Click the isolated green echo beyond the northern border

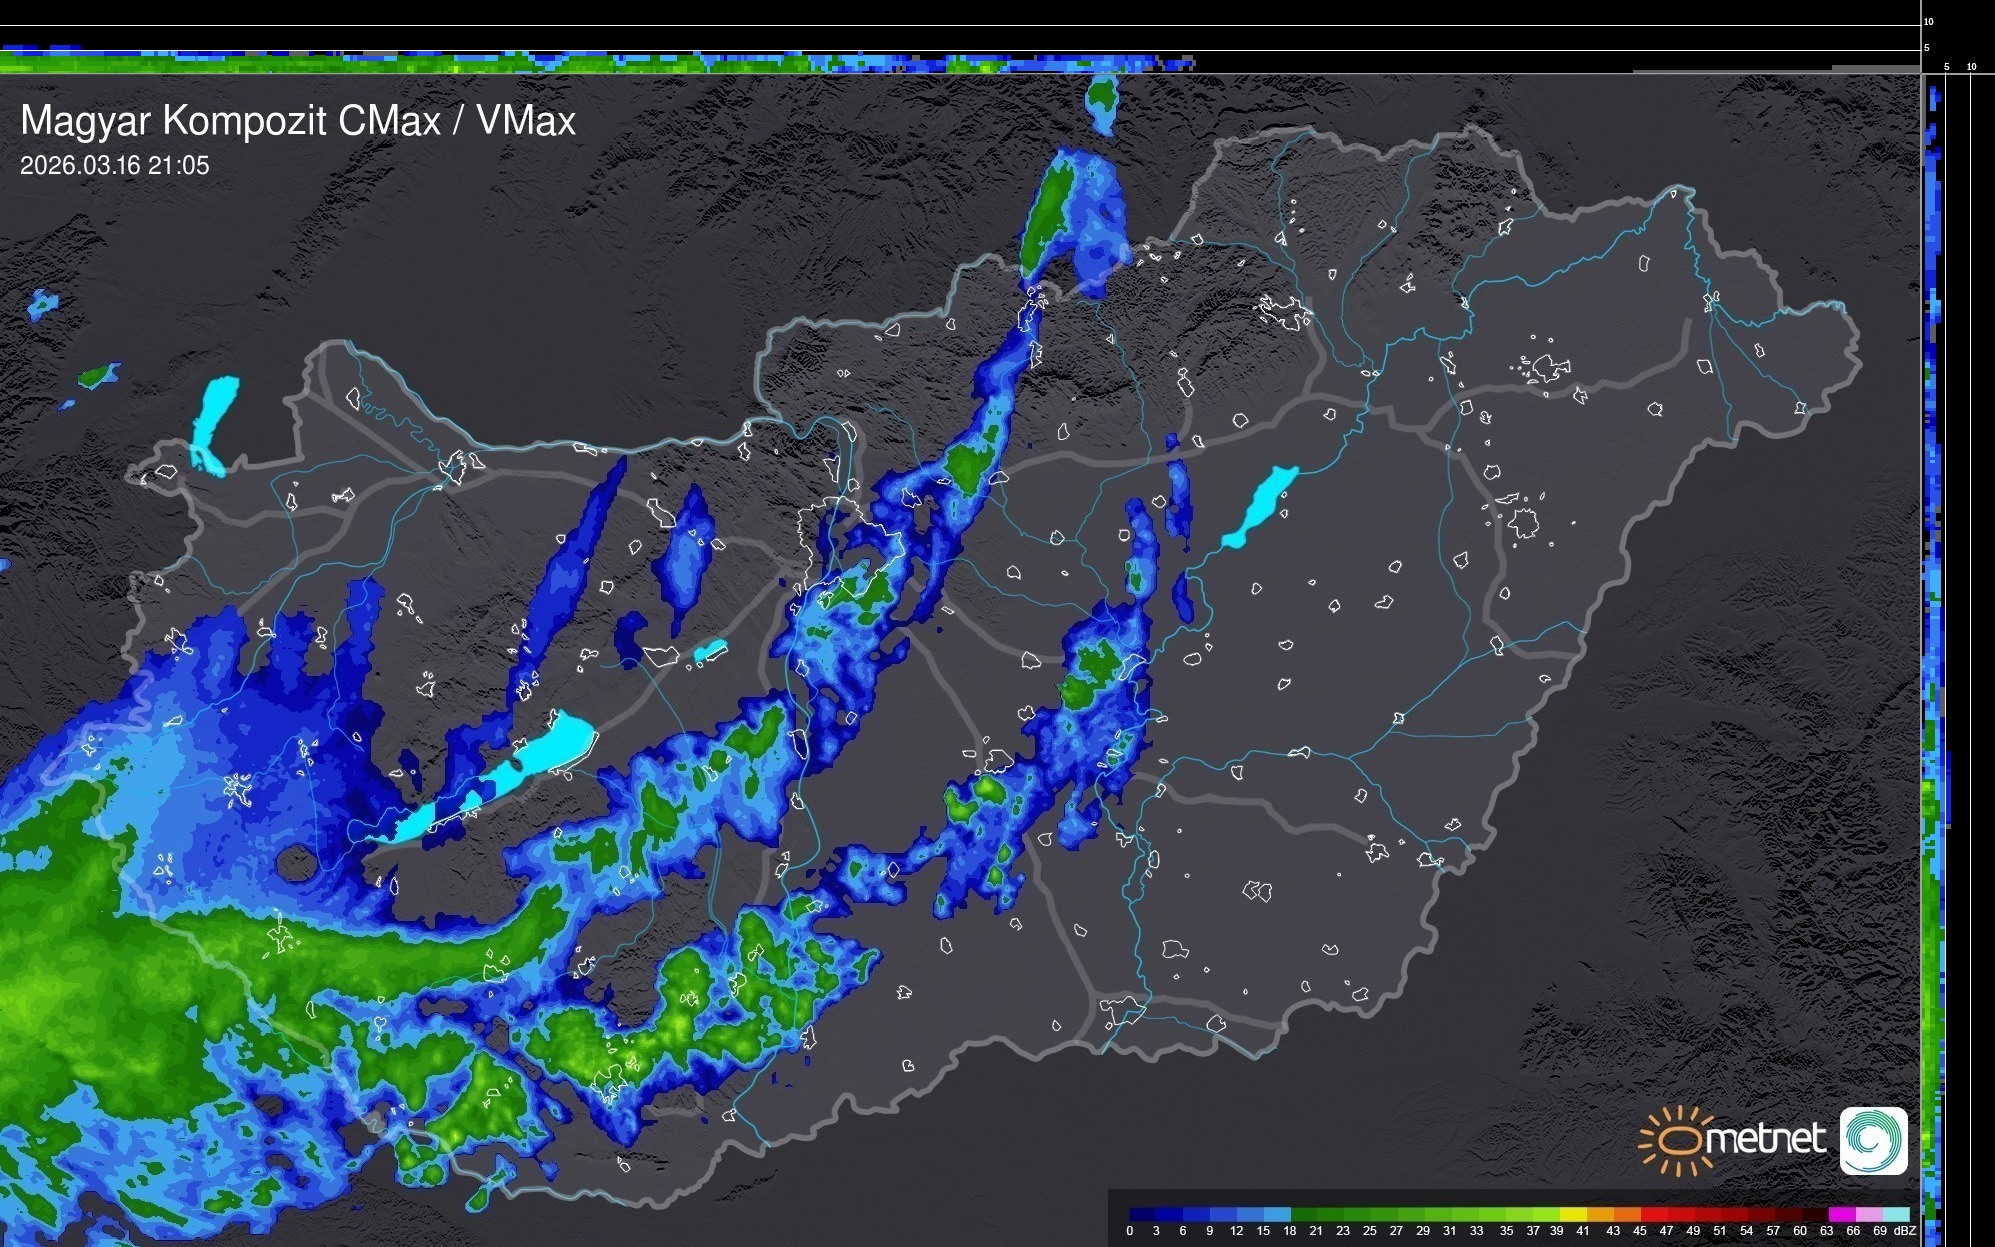1101,97
